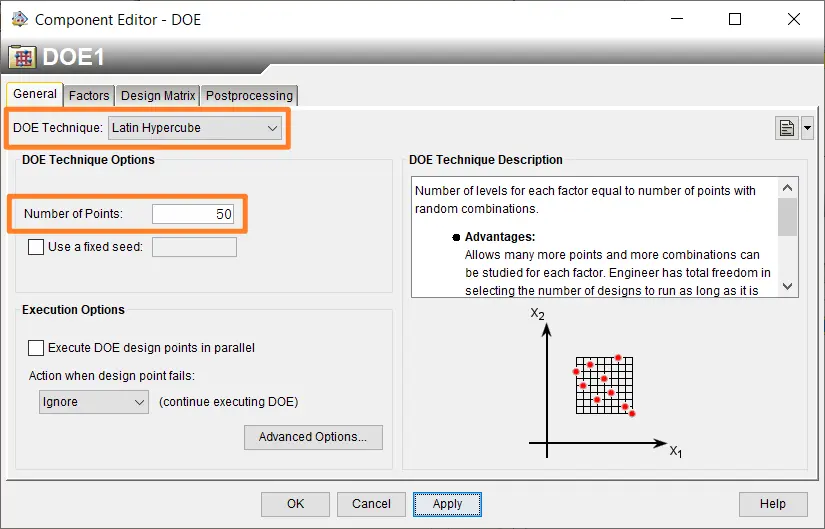The width and height of the screenshot is (825, 529).
Task: Click the document notes icon at right
Action: tap(786, 128)
